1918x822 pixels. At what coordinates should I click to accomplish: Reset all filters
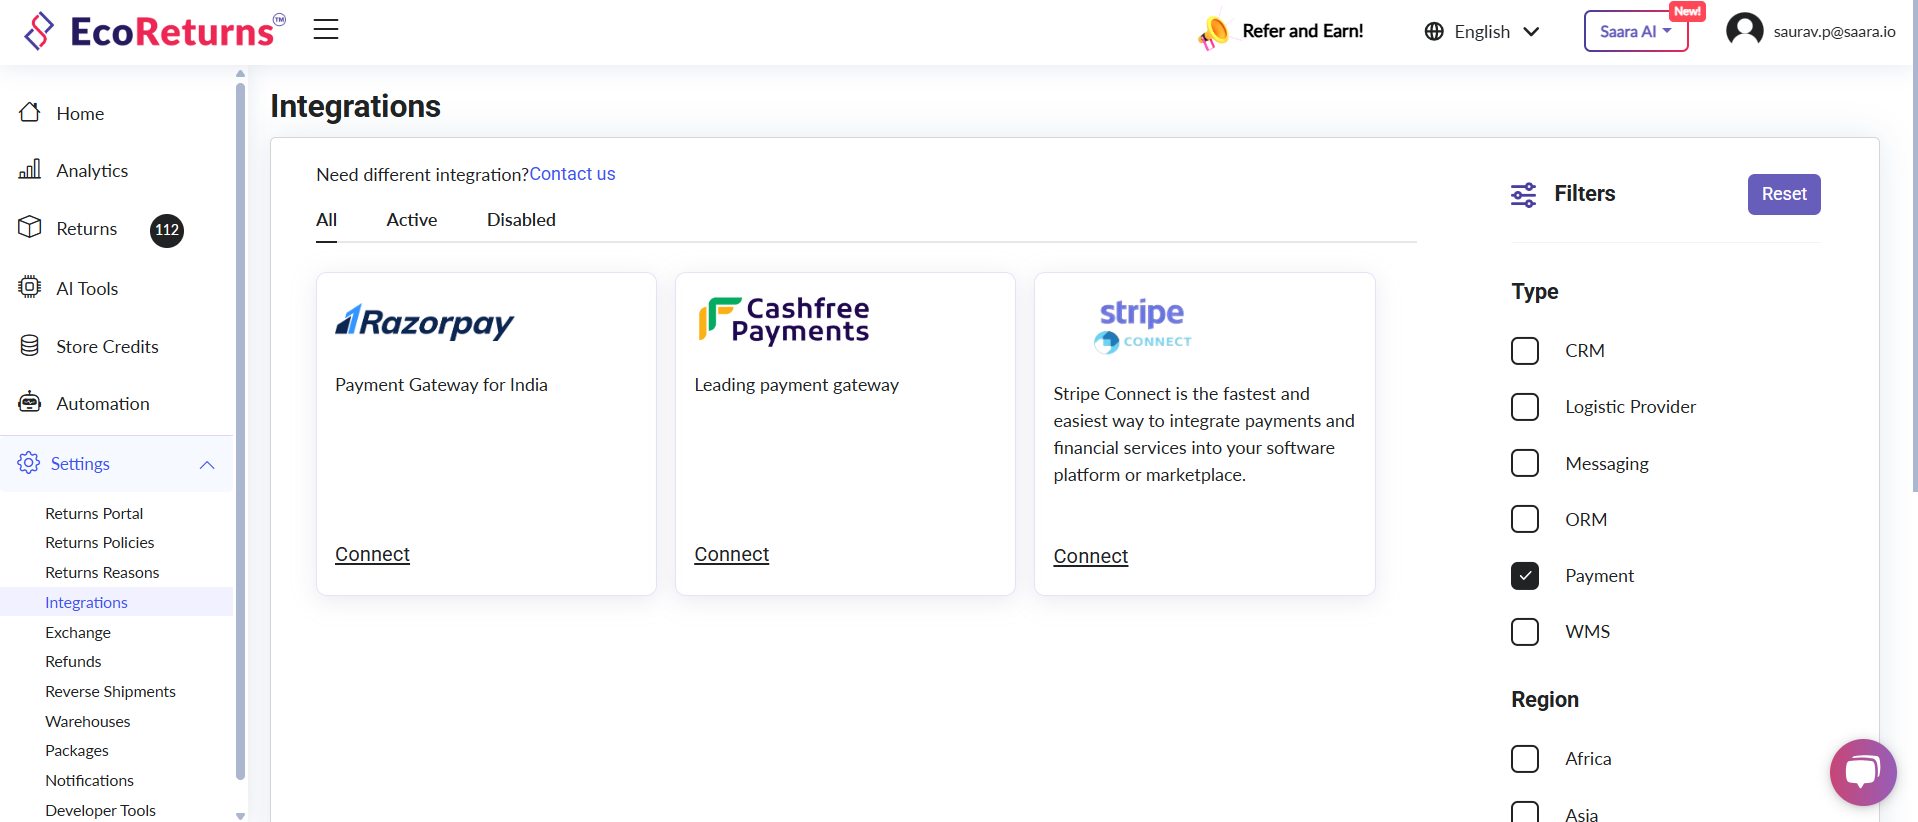click(1783, 194)
